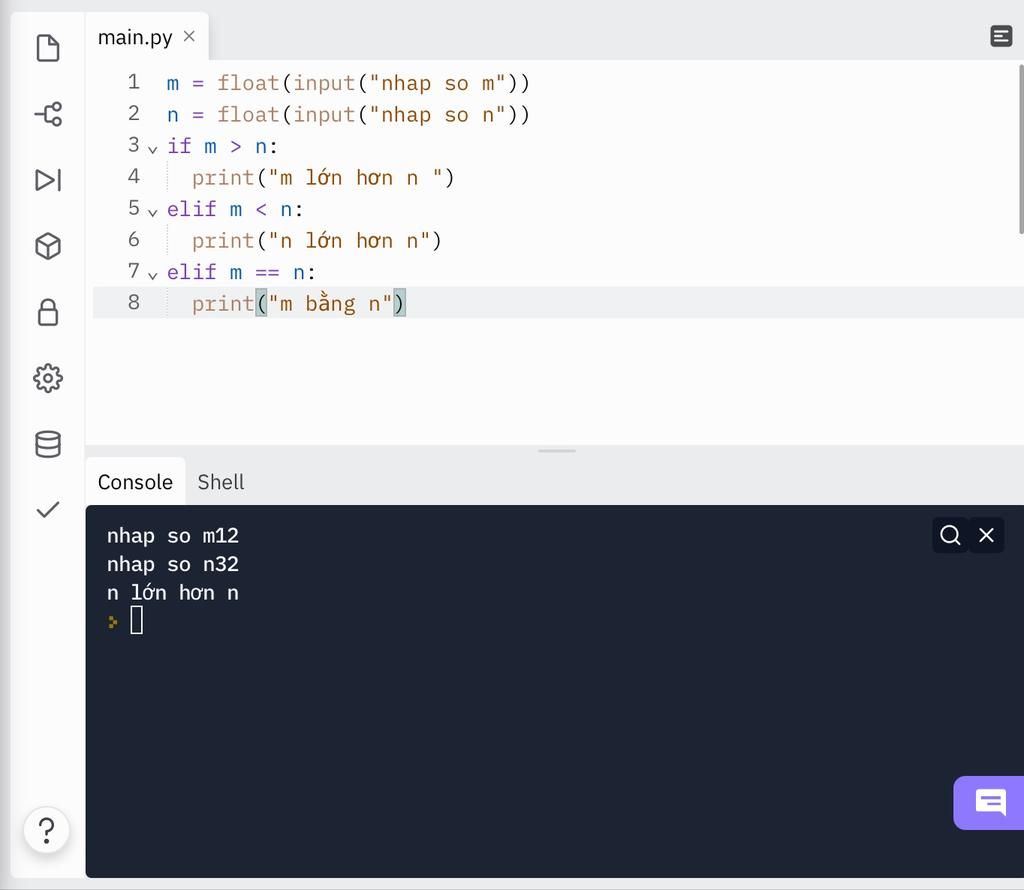Open the chat bubble widget
Viewport: 1024px width, 890px height.
click(x=990, y=802)
